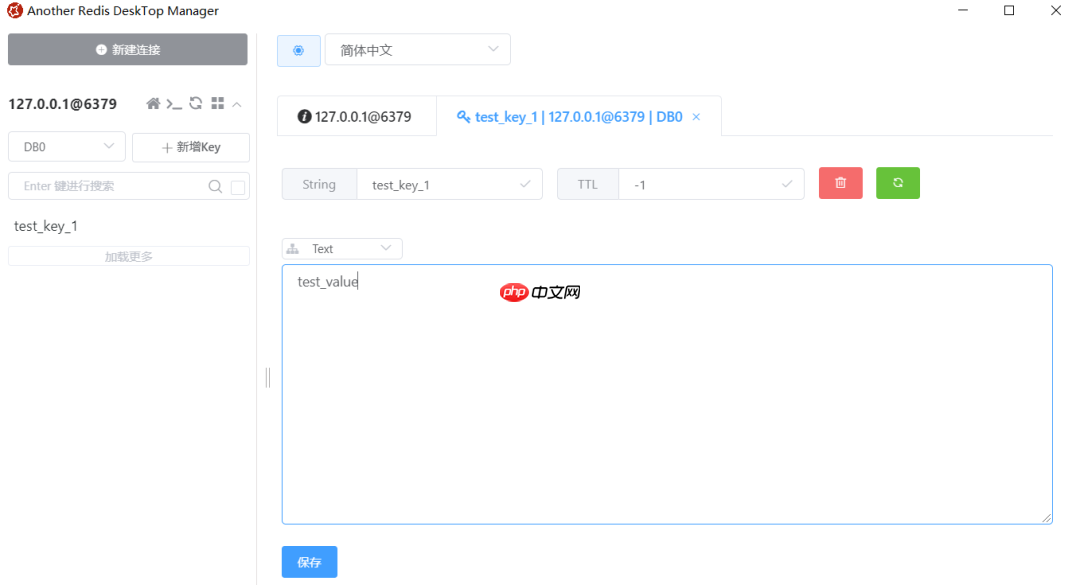Viewport: 1080px width, 585px height.
Task: Open the Text view format dropdown
Action: pyautogui.click(x=341, y=248)
